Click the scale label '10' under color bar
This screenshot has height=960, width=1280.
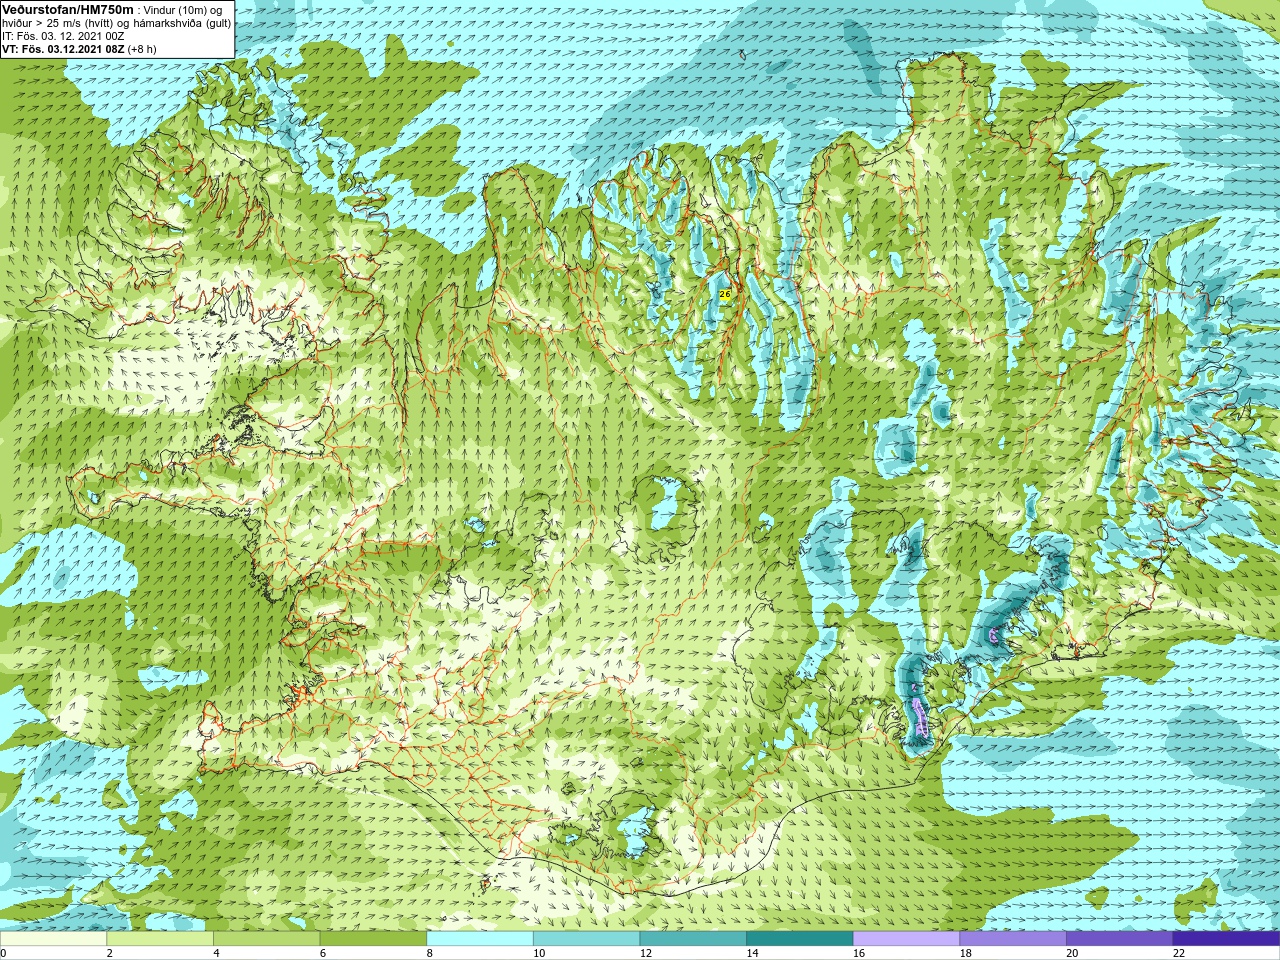tap(539, 953)
